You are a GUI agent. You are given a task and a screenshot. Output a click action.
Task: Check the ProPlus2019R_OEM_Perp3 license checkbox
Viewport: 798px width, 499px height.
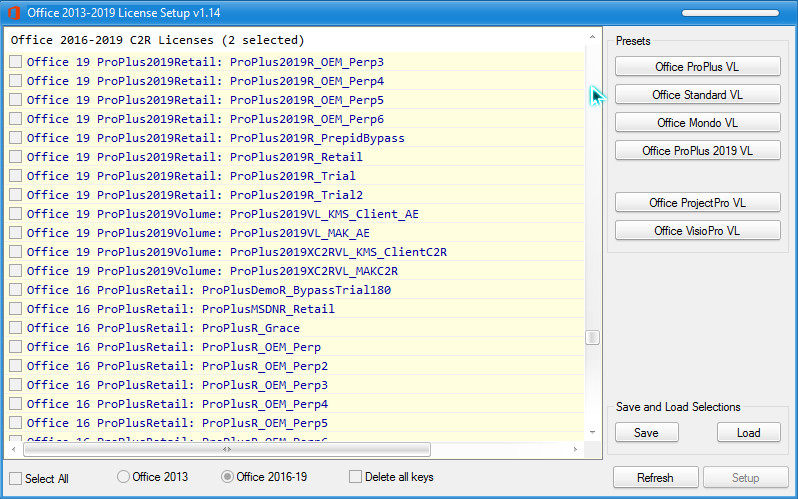16,62
